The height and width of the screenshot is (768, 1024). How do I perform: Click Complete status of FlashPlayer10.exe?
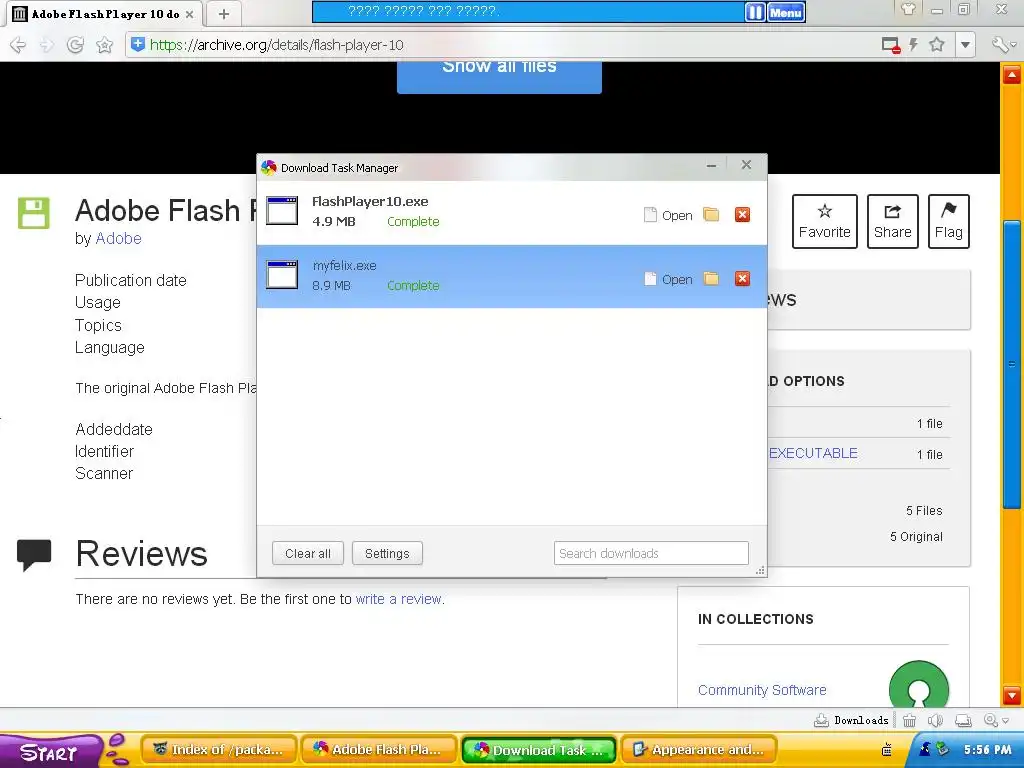[413, 221]
